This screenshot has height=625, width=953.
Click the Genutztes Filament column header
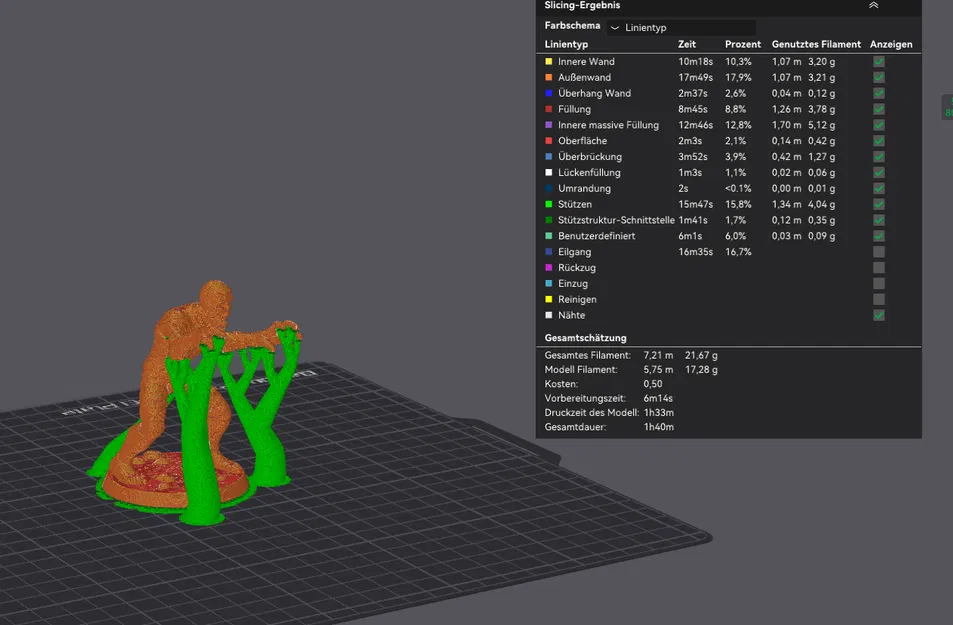pos(816,44)
